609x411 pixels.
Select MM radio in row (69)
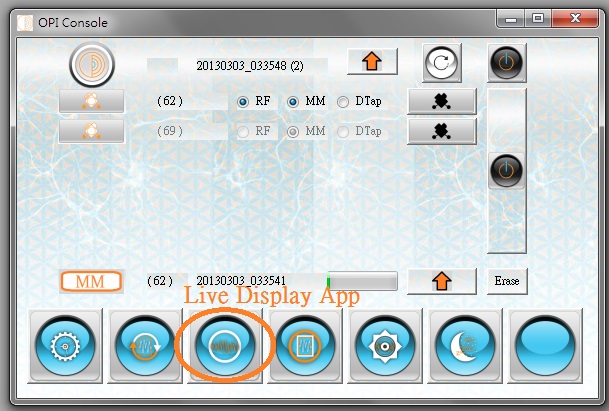293,132
